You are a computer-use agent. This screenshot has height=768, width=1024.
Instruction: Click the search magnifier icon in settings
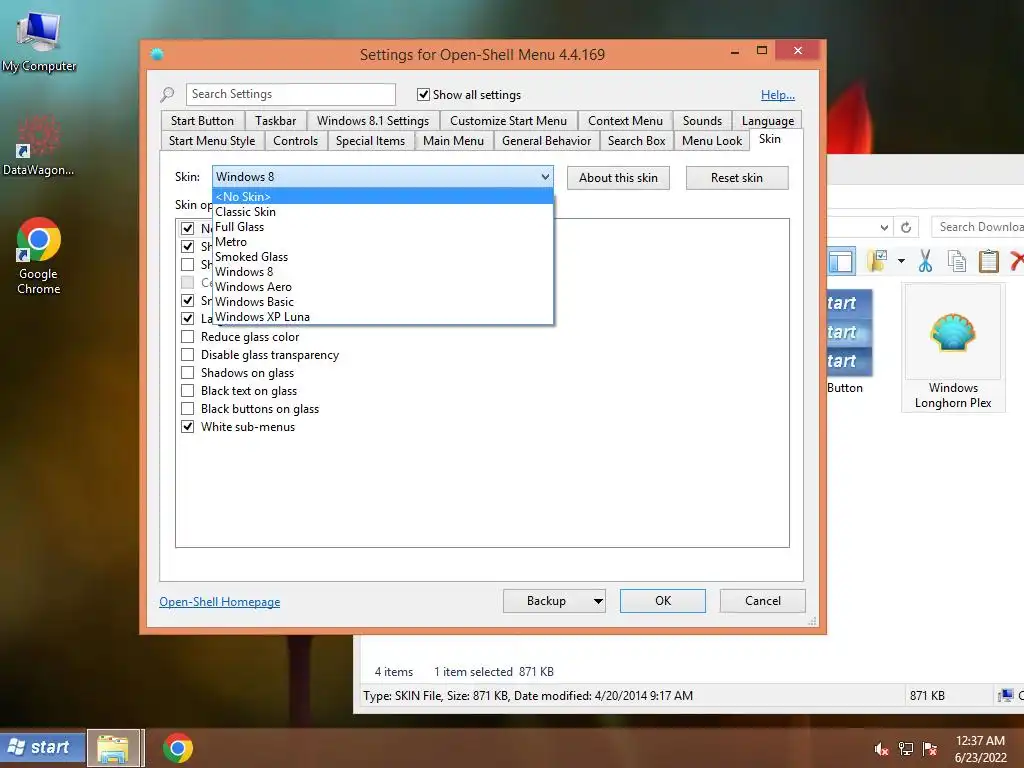(167, 95)
